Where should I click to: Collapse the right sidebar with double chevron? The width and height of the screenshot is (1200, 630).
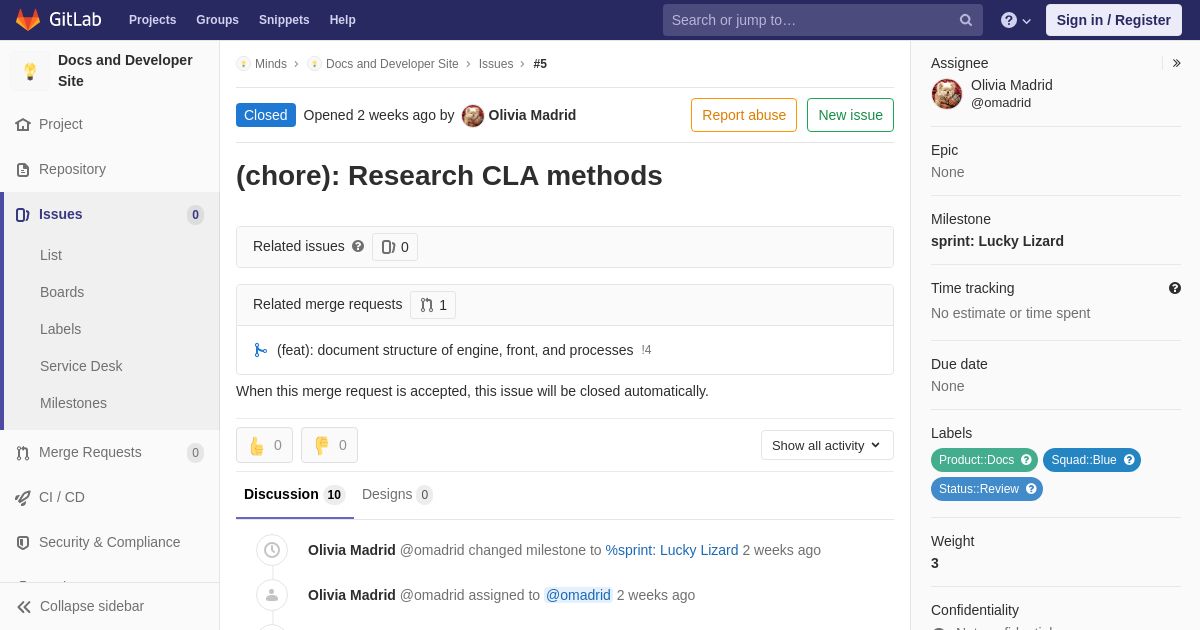[1176, 63]
